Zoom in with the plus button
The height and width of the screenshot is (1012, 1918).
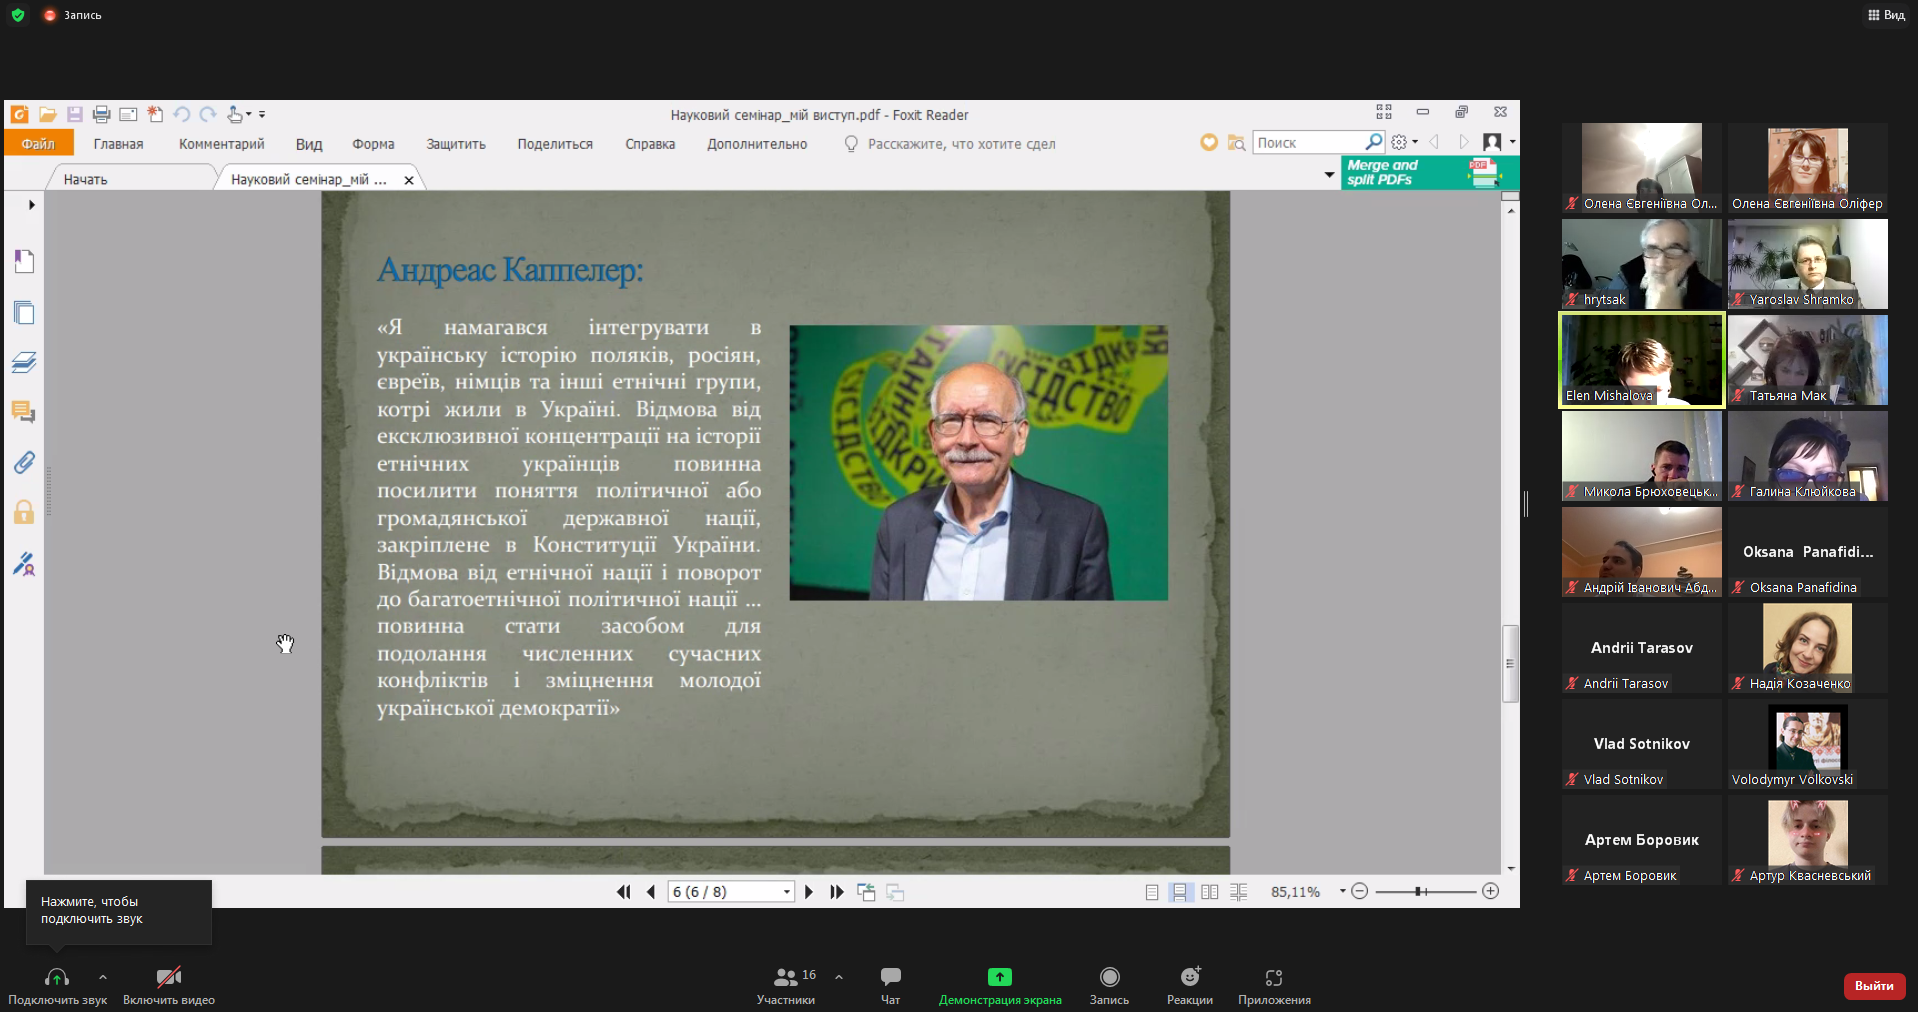pyautogui.click(x=1491, y=891)
